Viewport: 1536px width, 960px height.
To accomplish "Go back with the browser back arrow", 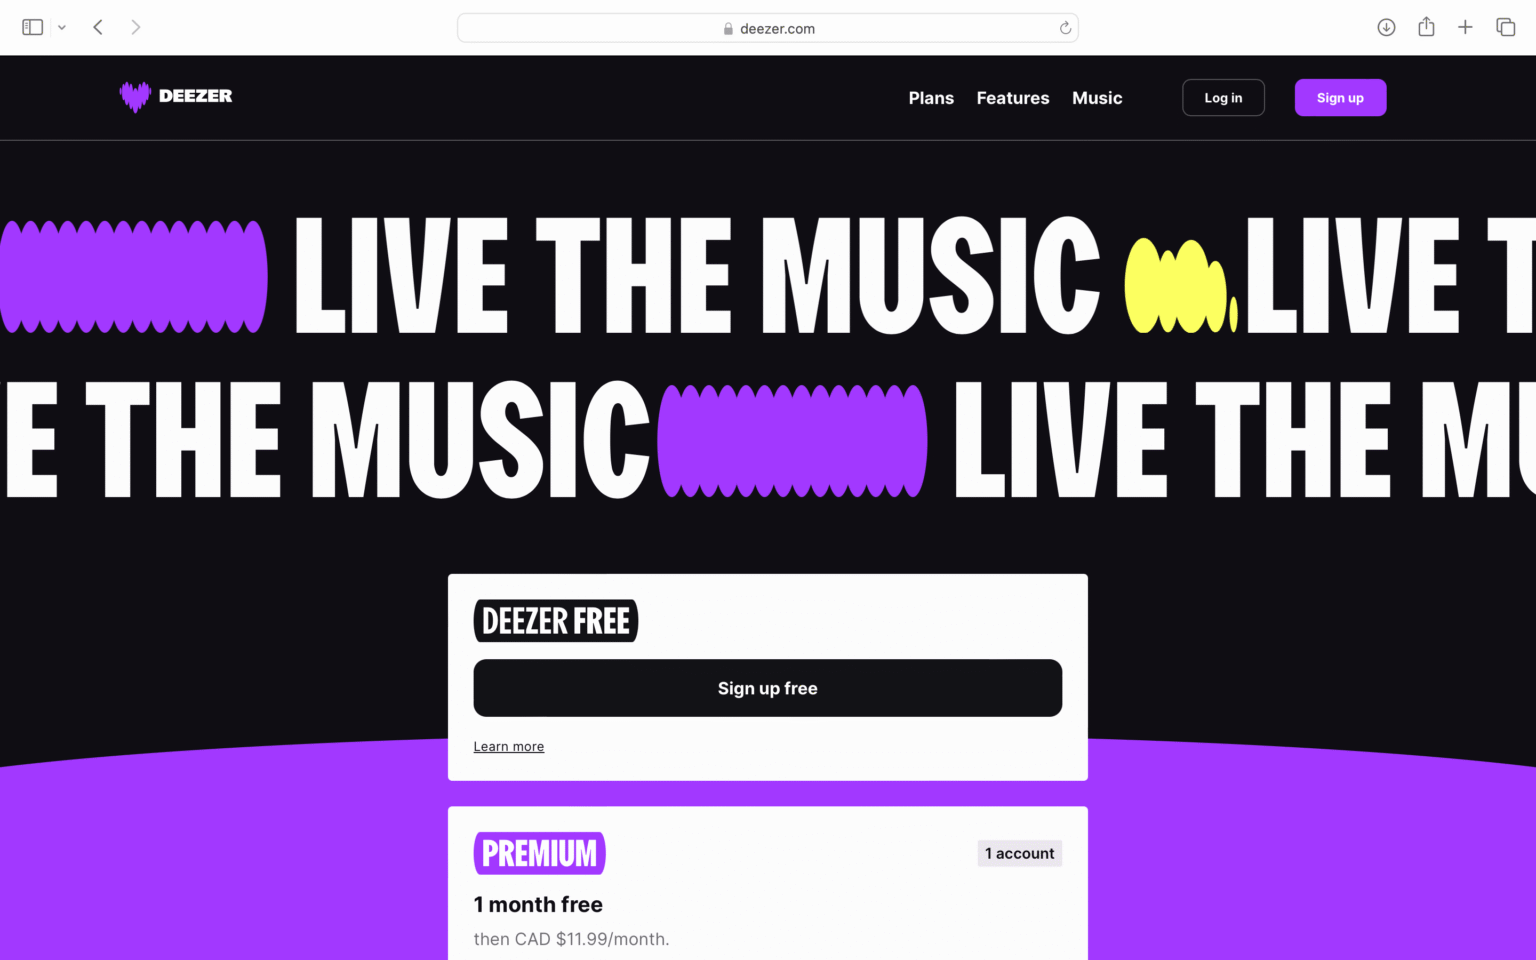I will (x=98, y=27).
